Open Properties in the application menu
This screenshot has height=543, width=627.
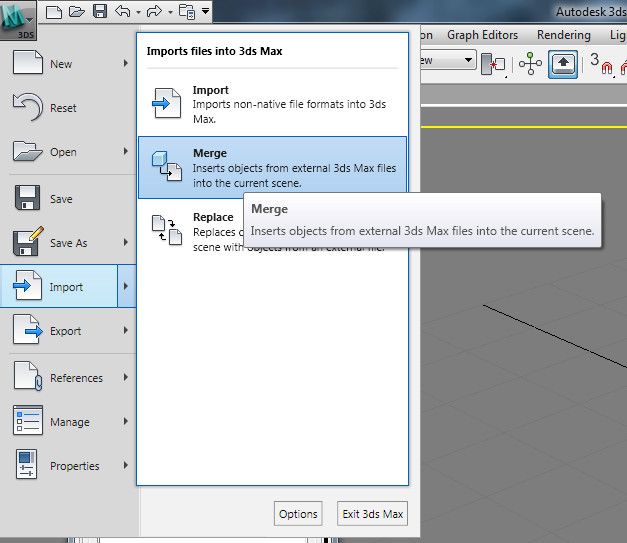point(68,465)
